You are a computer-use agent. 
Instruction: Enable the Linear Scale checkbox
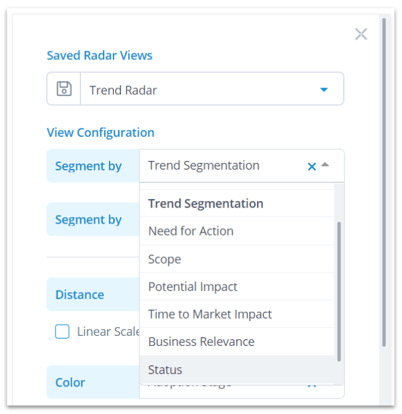pyautogui.click(x=62, y=332)
